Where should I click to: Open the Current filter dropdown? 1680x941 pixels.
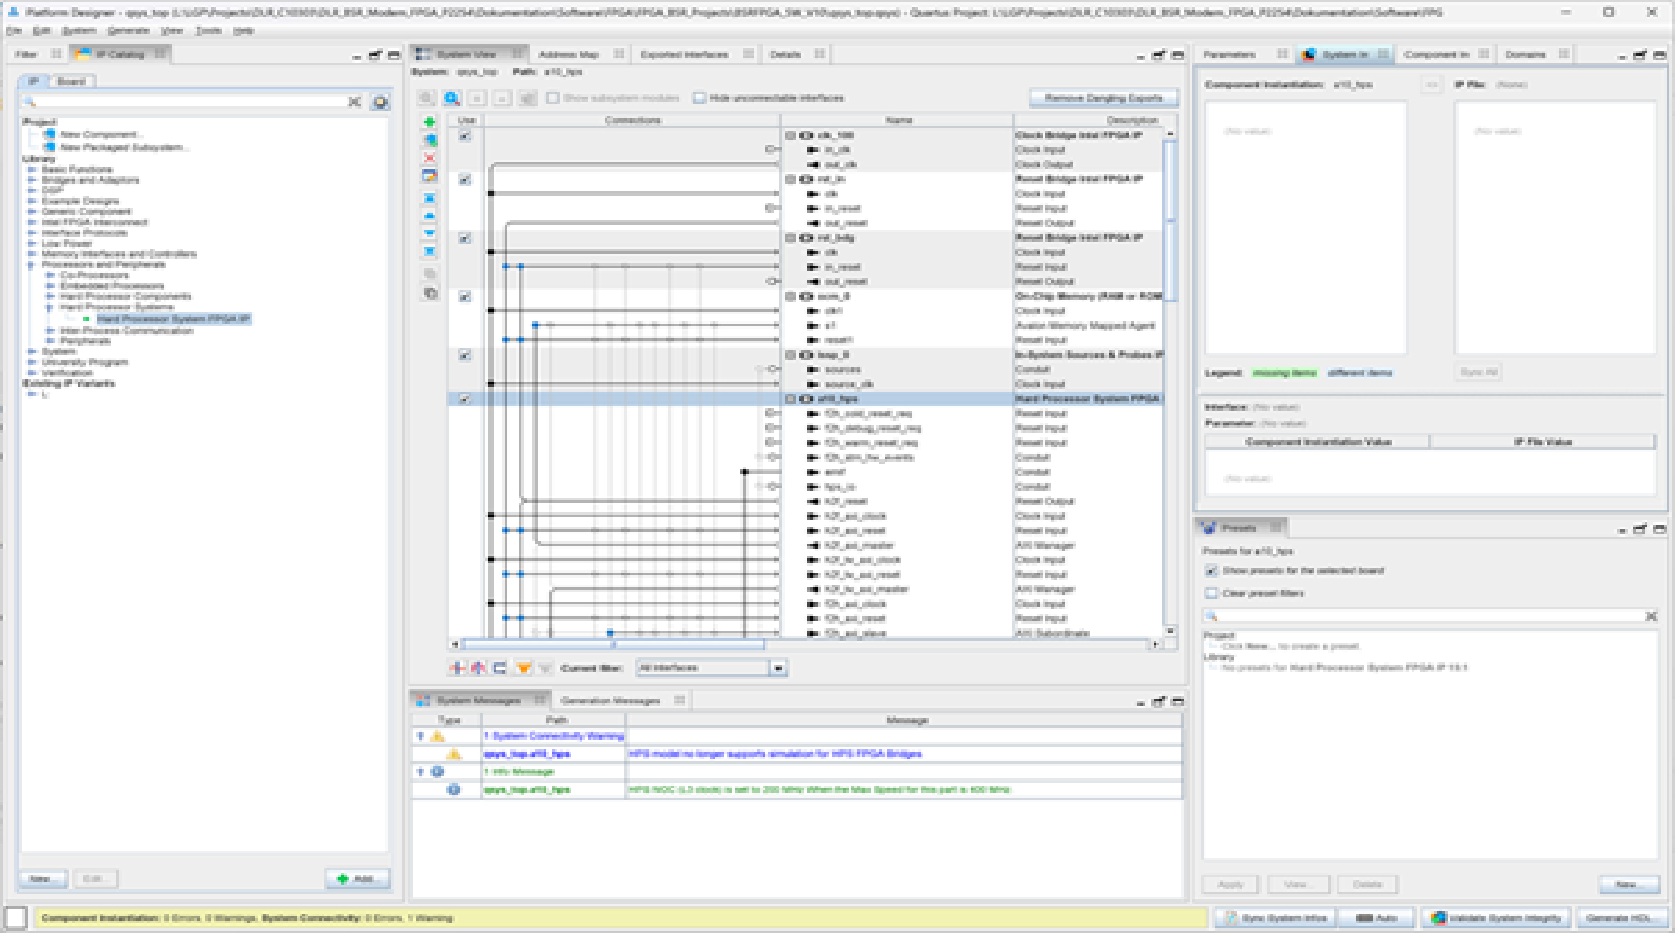point(779,668)
